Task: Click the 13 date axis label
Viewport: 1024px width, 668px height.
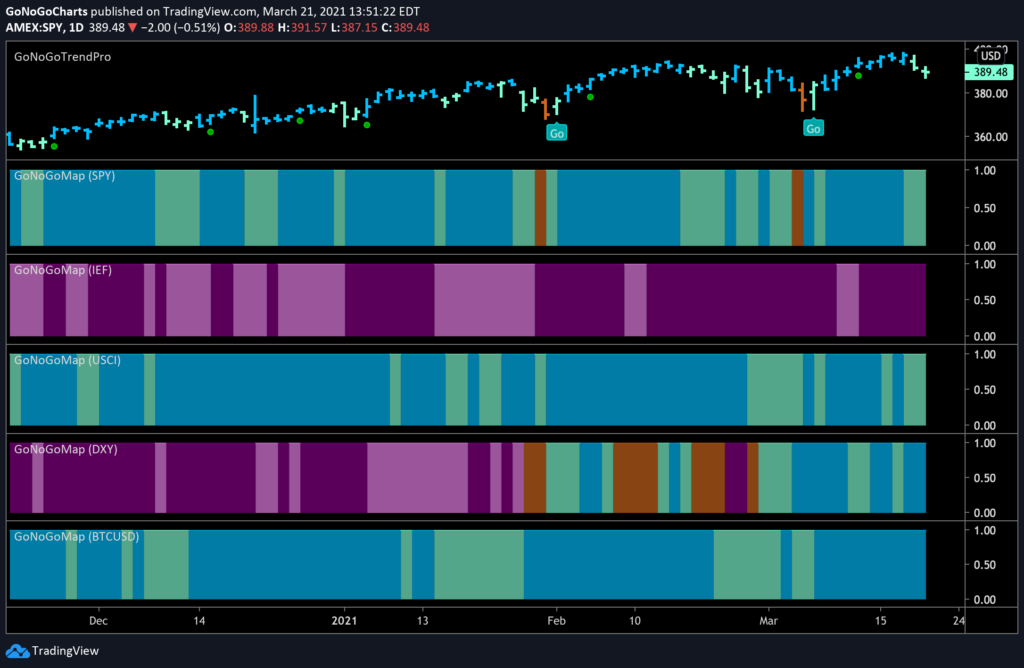Action: 423,620
